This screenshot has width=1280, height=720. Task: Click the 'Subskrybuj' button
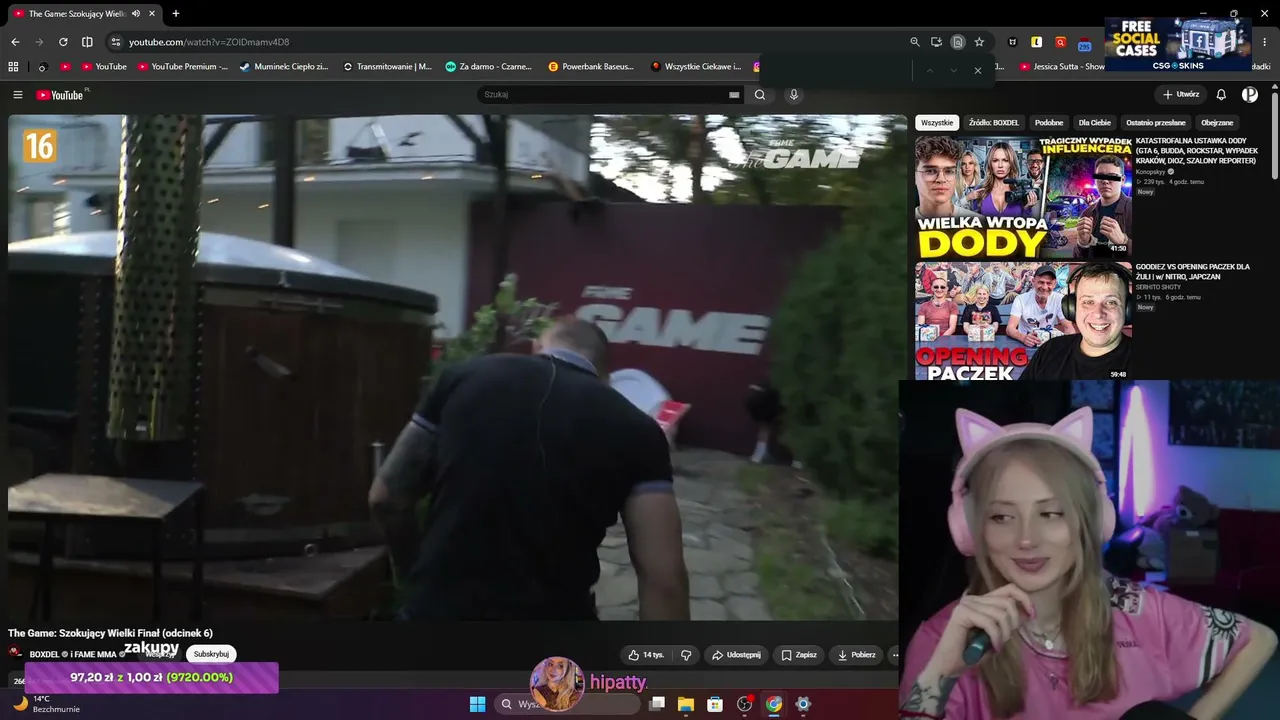click(211, 654)
